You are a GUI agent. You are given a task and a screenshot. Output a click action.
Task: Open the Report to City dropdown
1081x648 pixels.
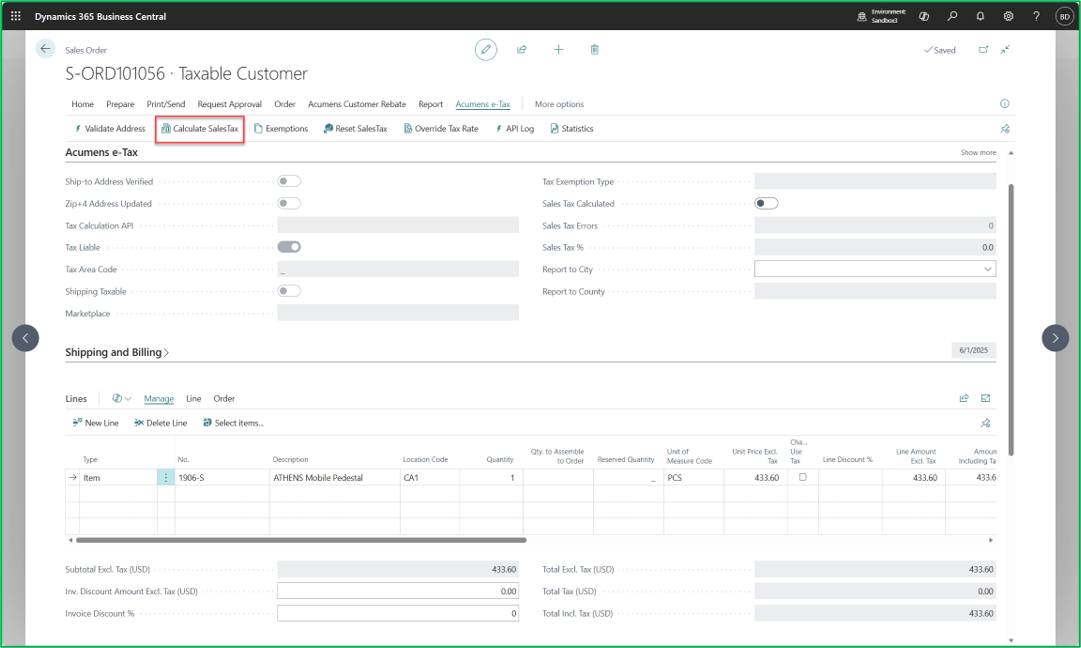(x=988, y=269)
